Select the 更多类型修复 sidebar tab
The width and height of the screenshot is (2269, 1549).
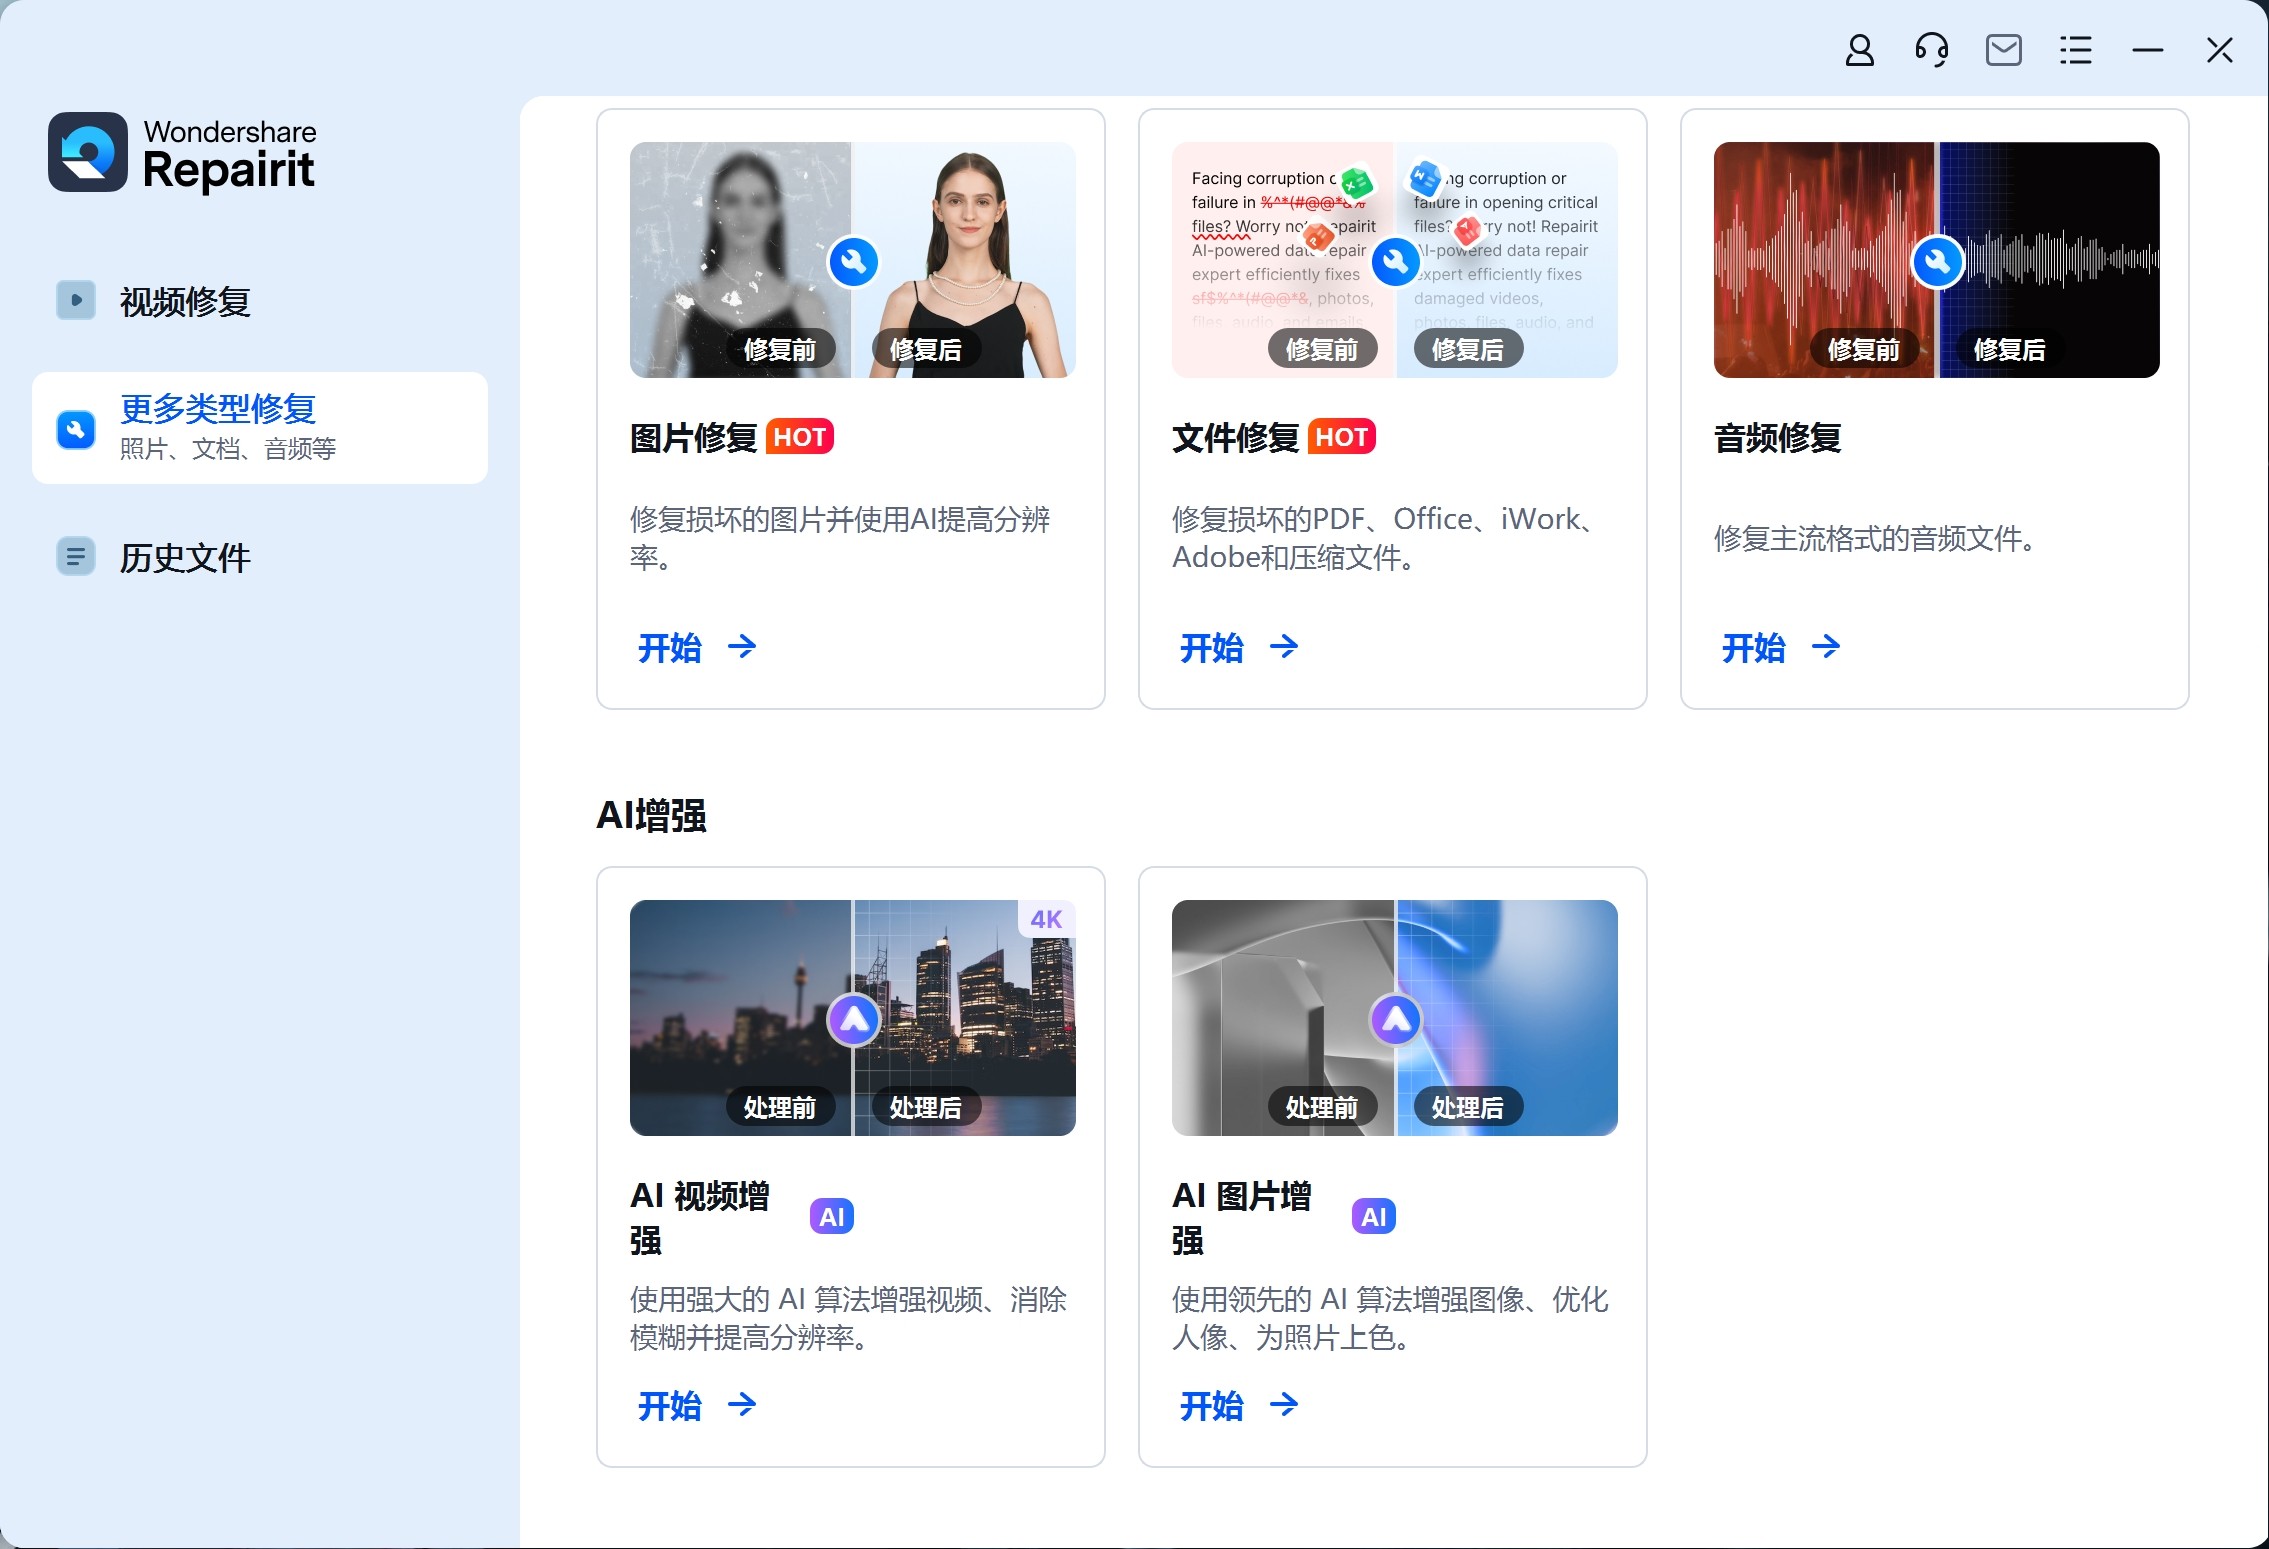[260, 428]
